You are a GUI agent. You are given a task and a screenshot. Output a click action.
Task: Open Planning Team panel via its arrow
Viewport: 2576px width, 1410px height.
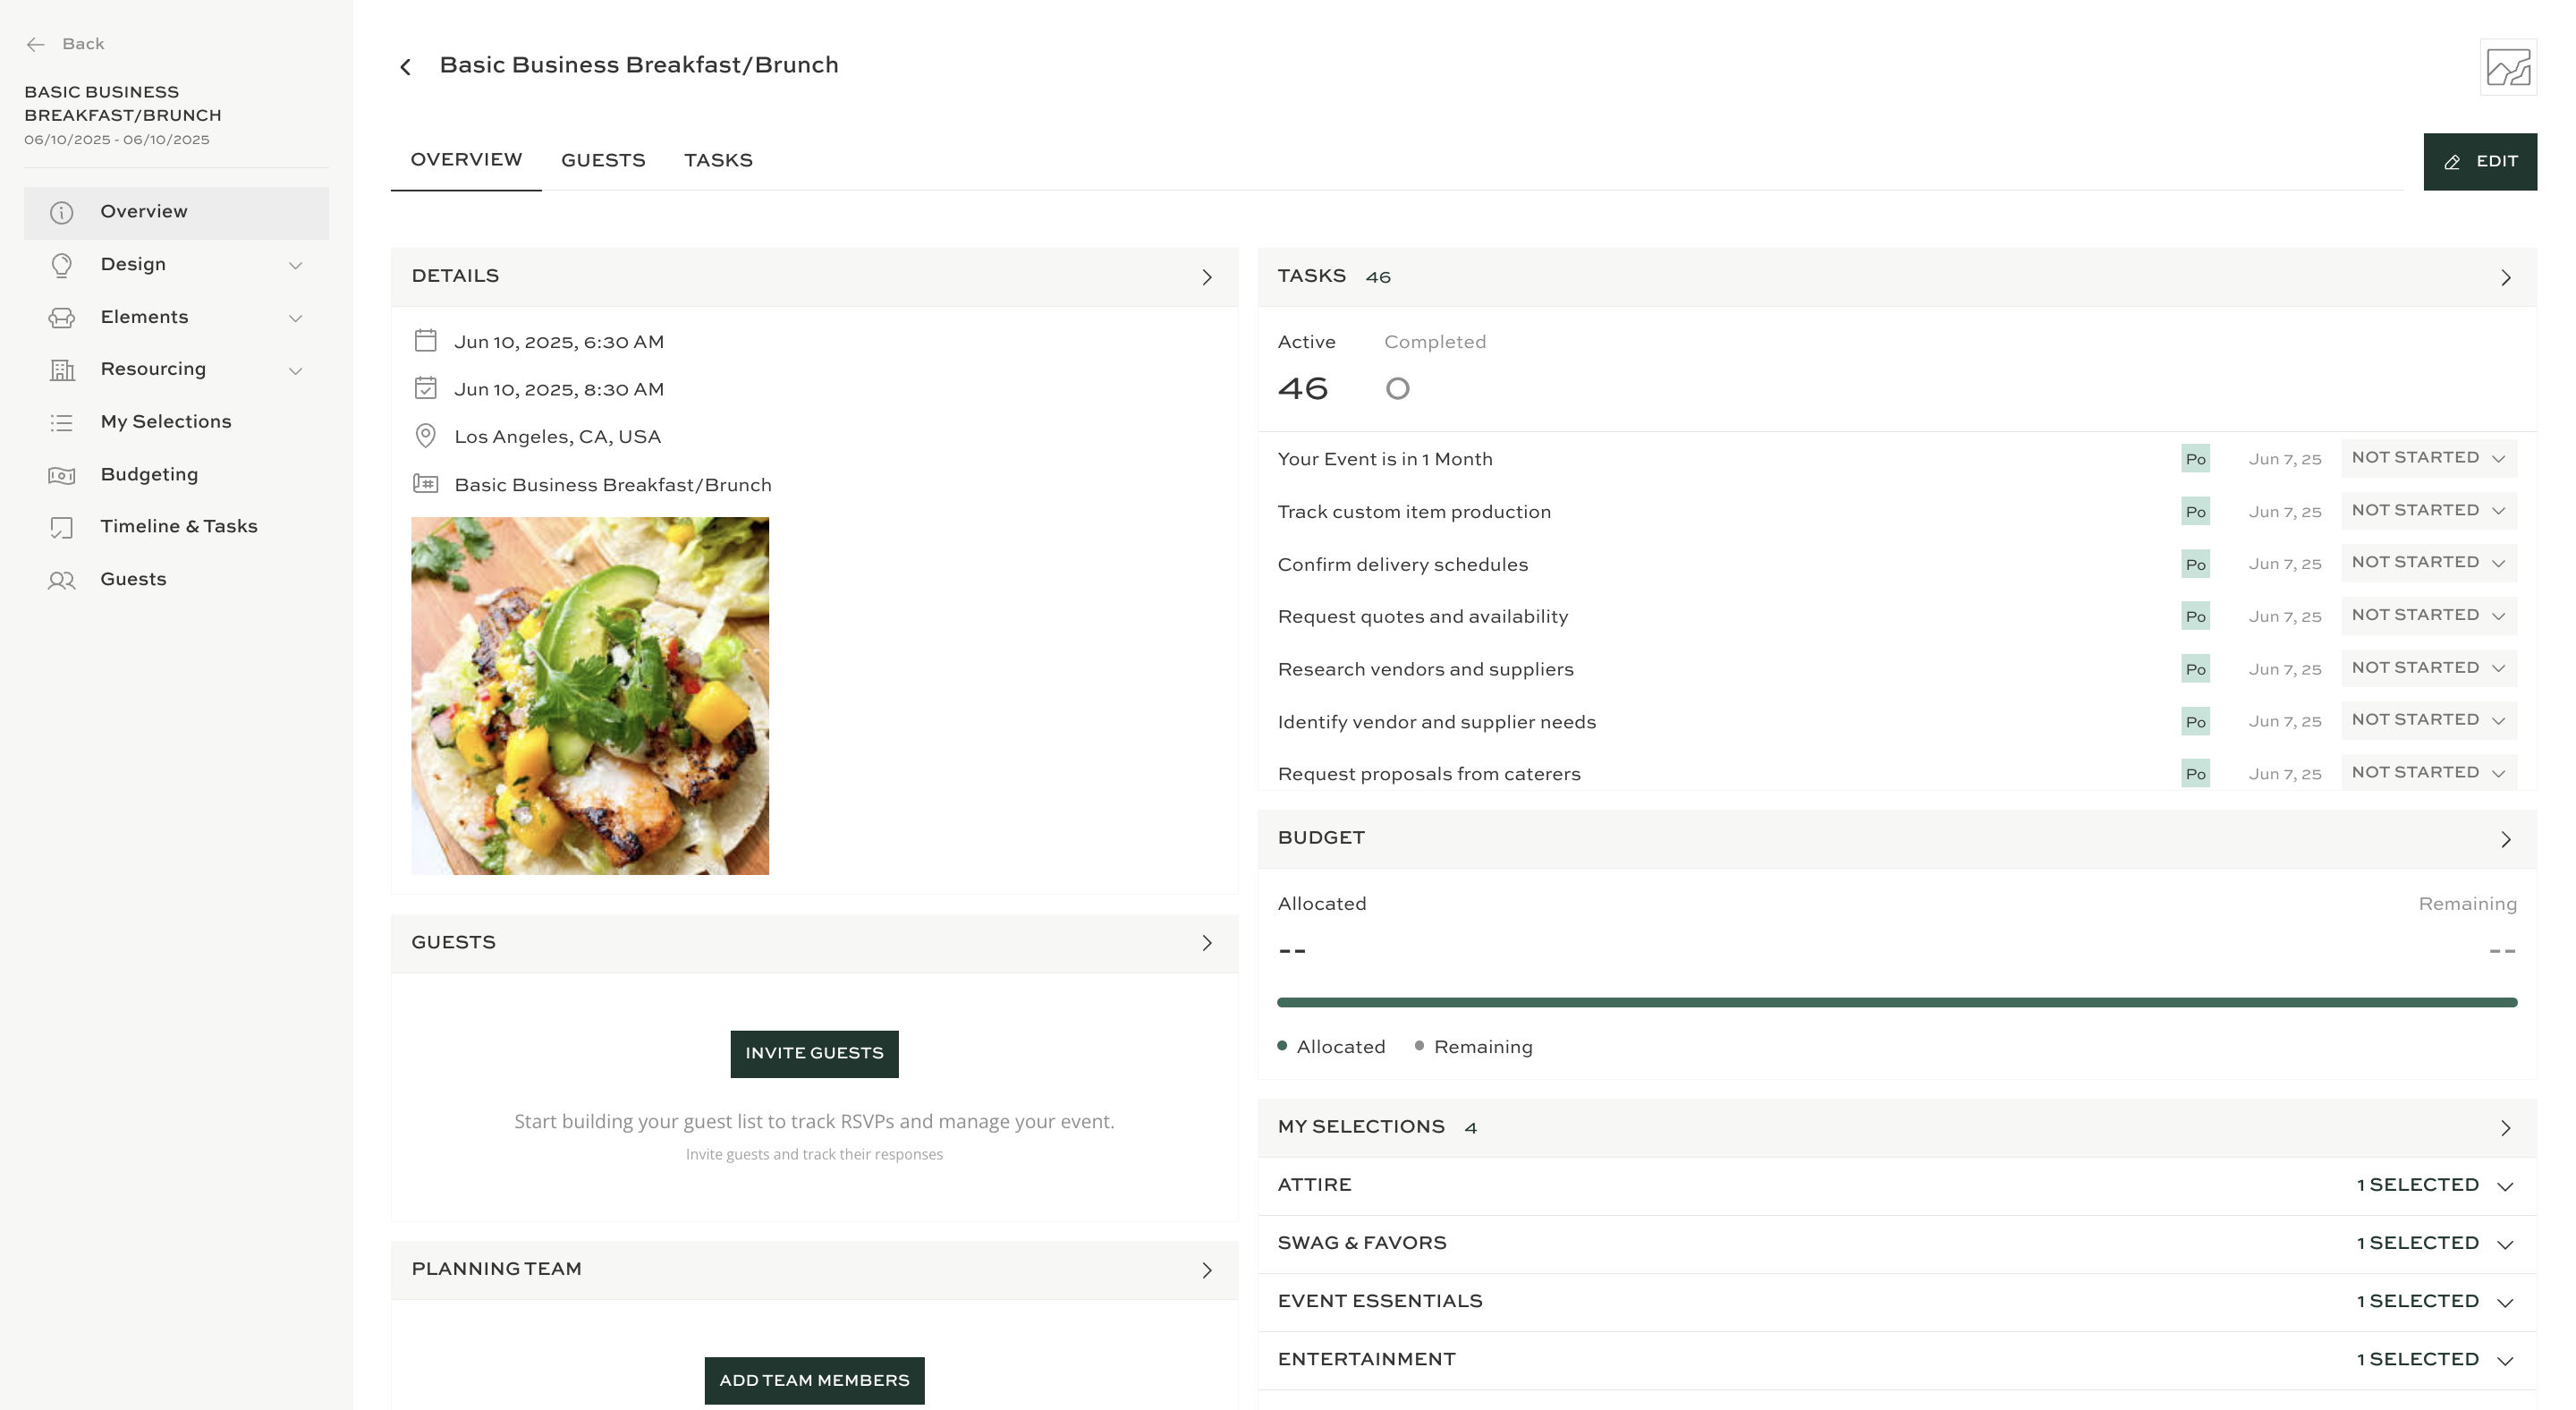point(1207,1270)
